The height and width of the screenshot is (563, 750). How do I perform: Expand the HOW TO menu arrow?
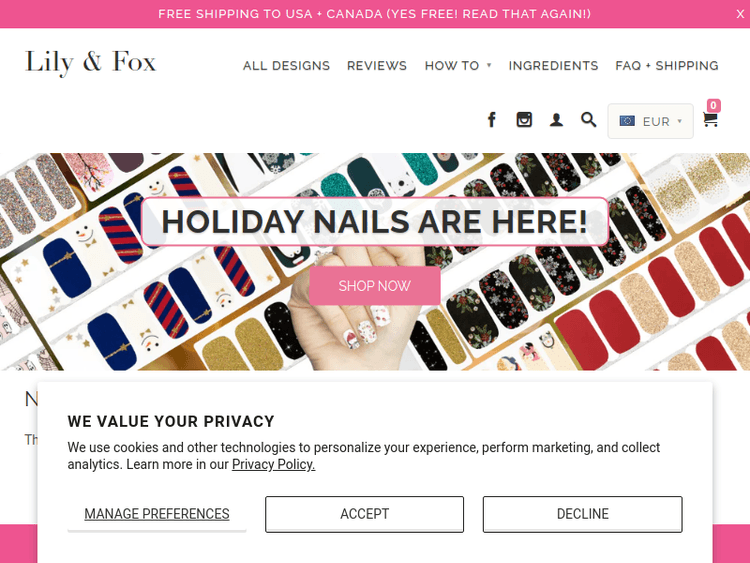tap(489, 65)
